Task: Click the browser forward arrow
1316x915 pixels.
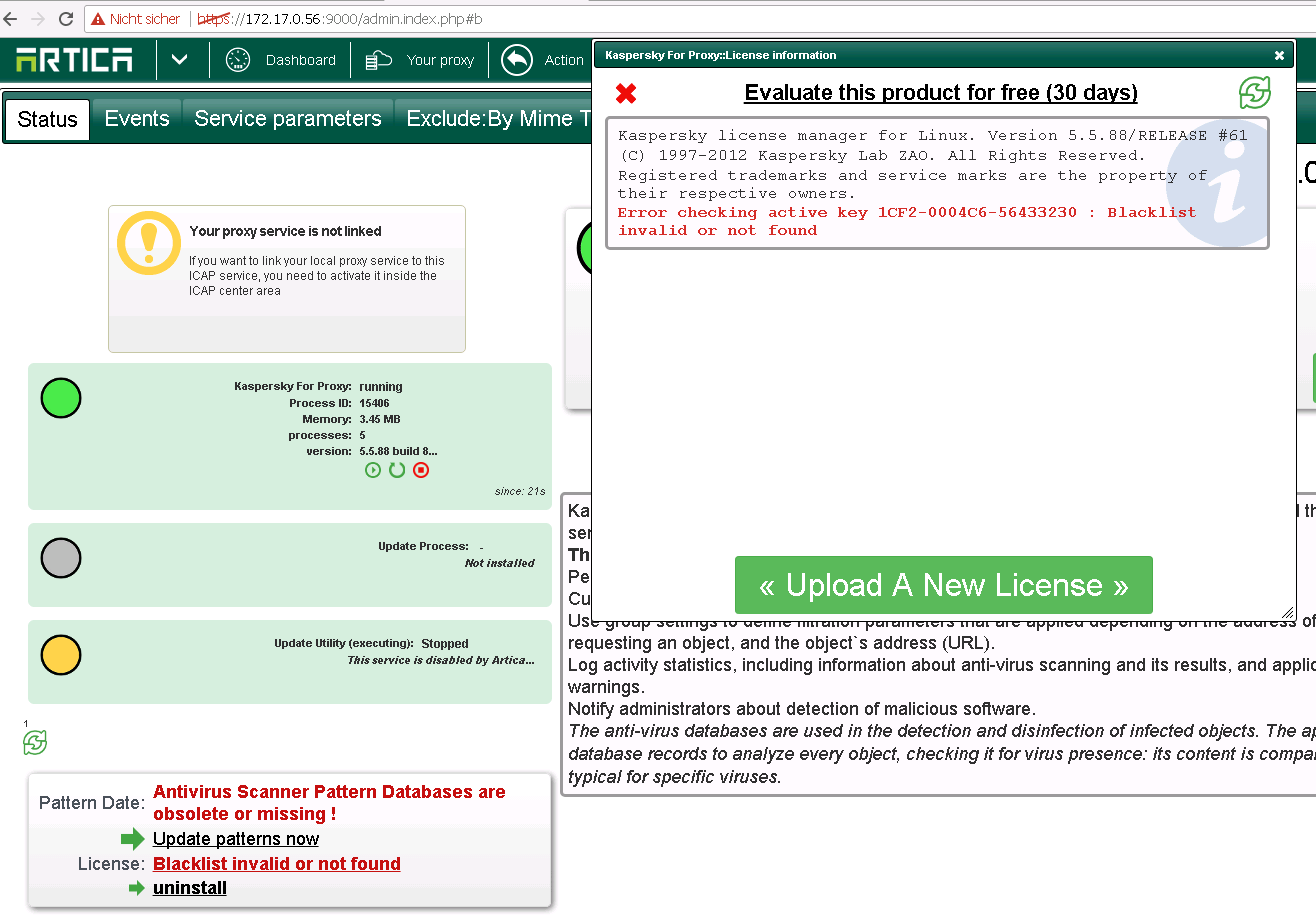Action: coord(38,19)
